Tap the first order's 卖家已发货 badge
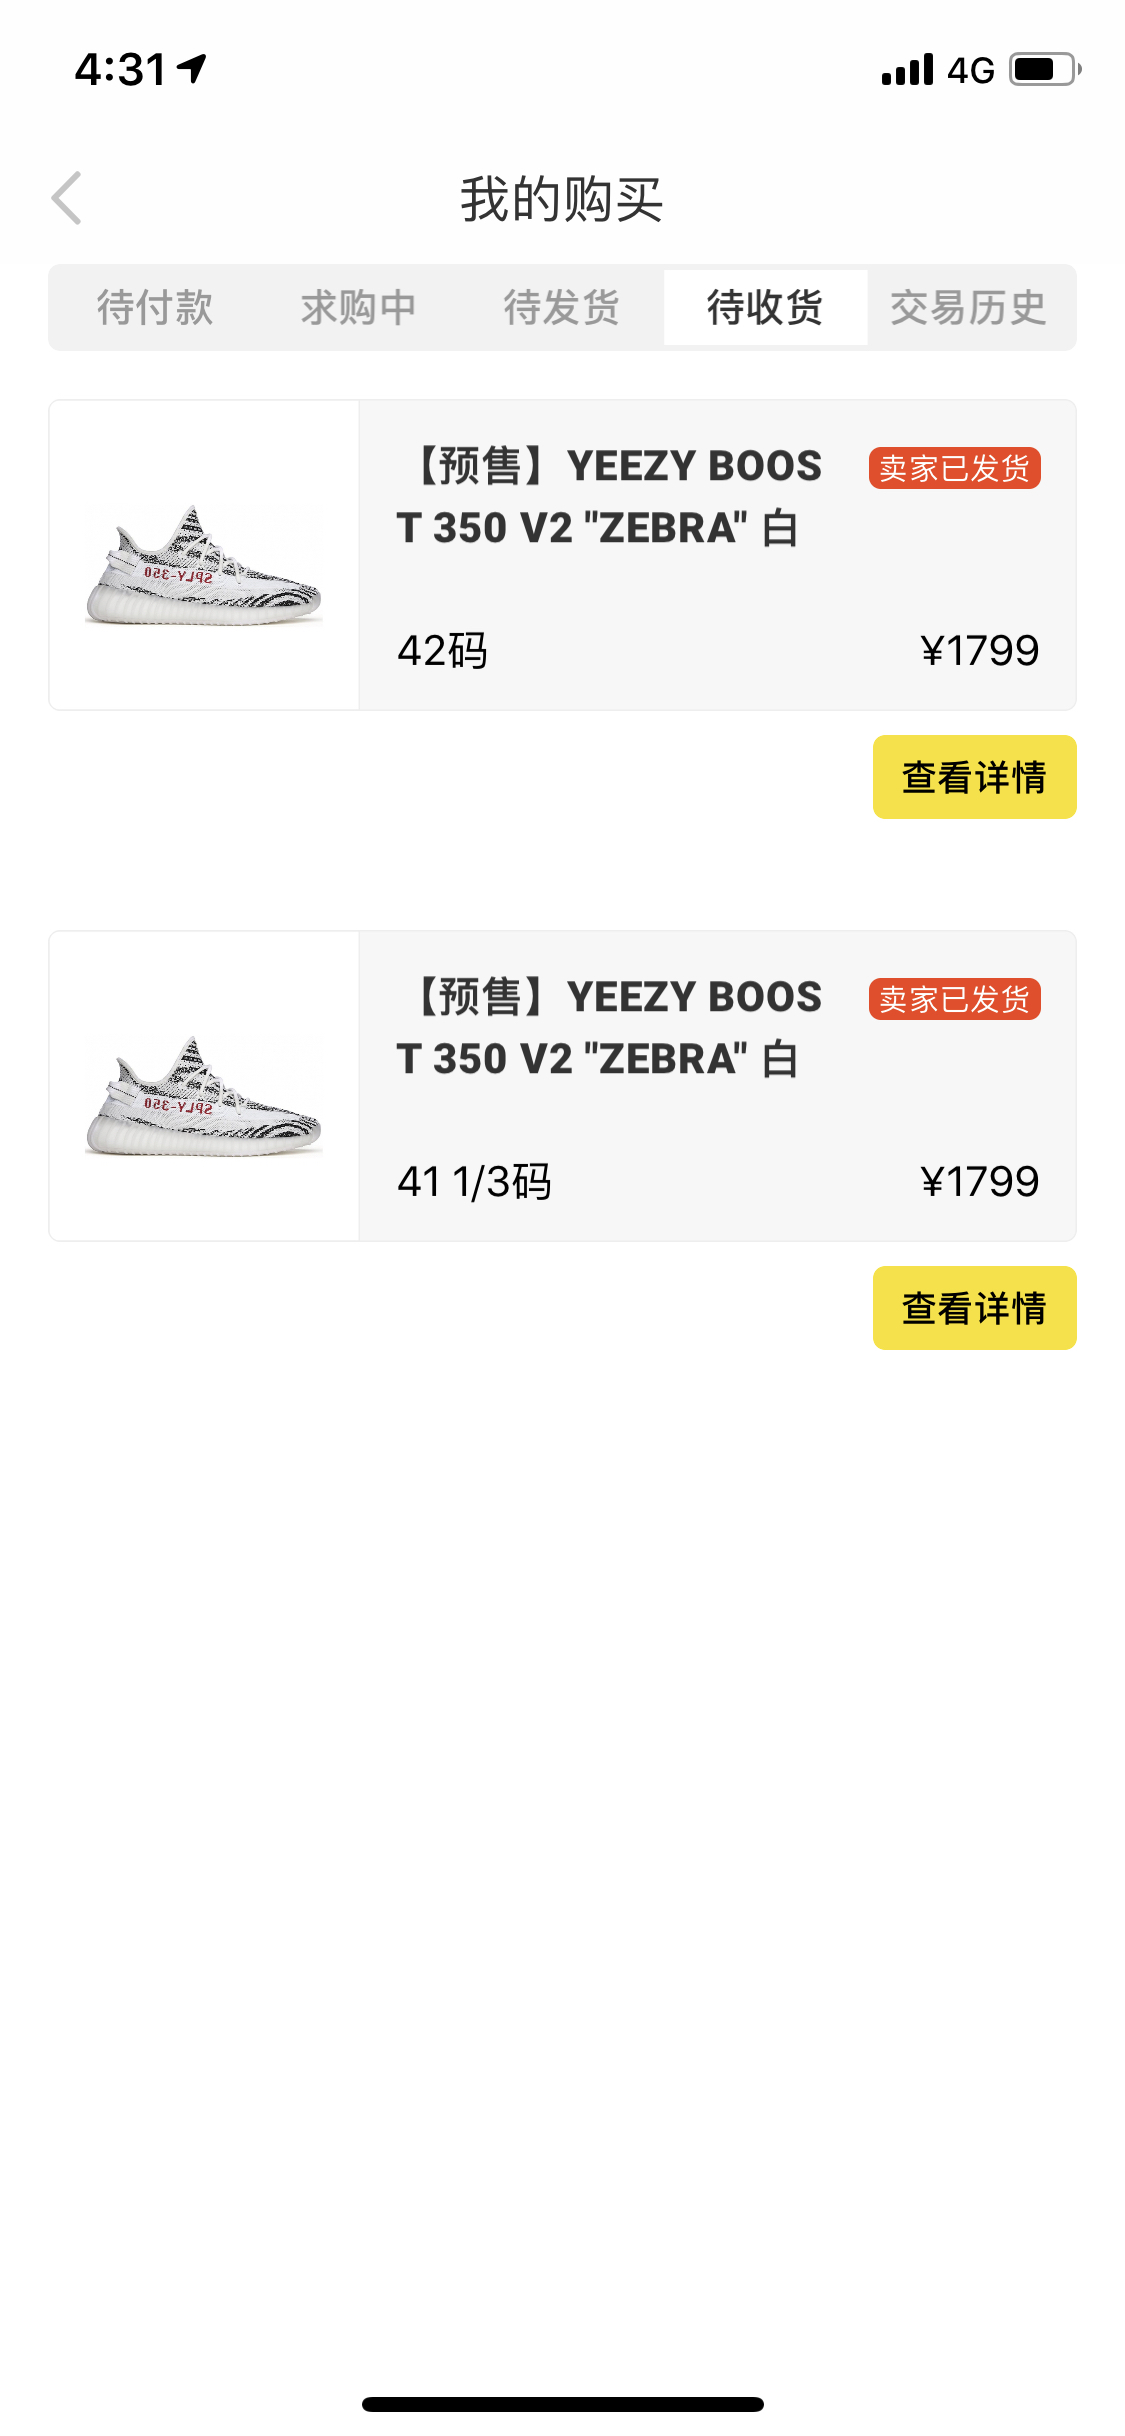 point(954,468)
